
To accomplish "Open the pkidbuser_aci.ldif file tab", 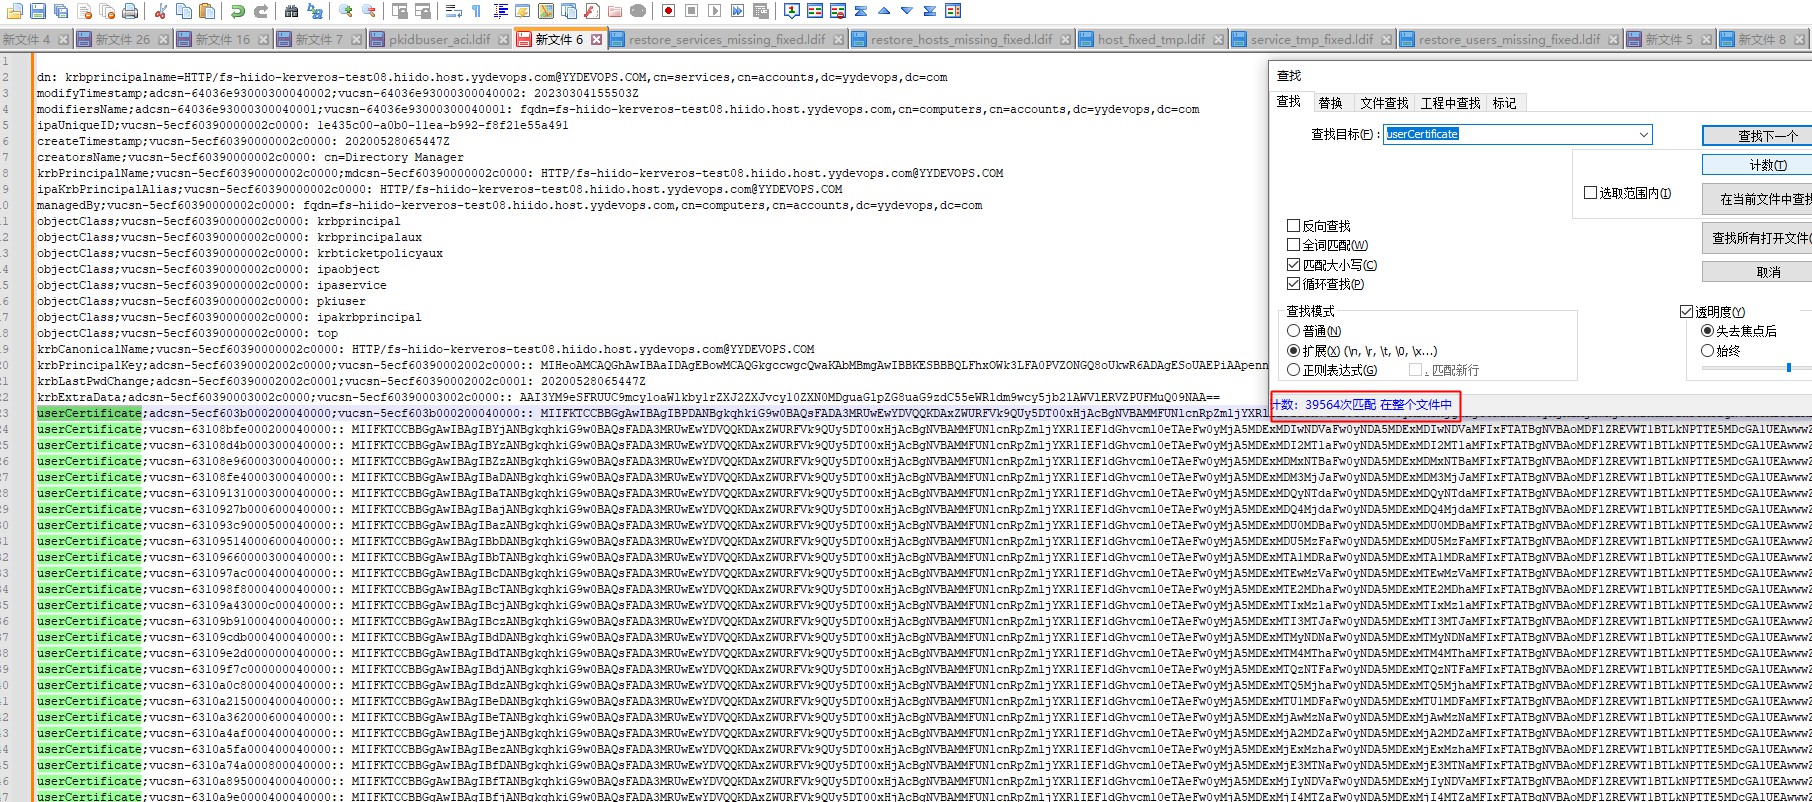I will click(x=439, y=40).
